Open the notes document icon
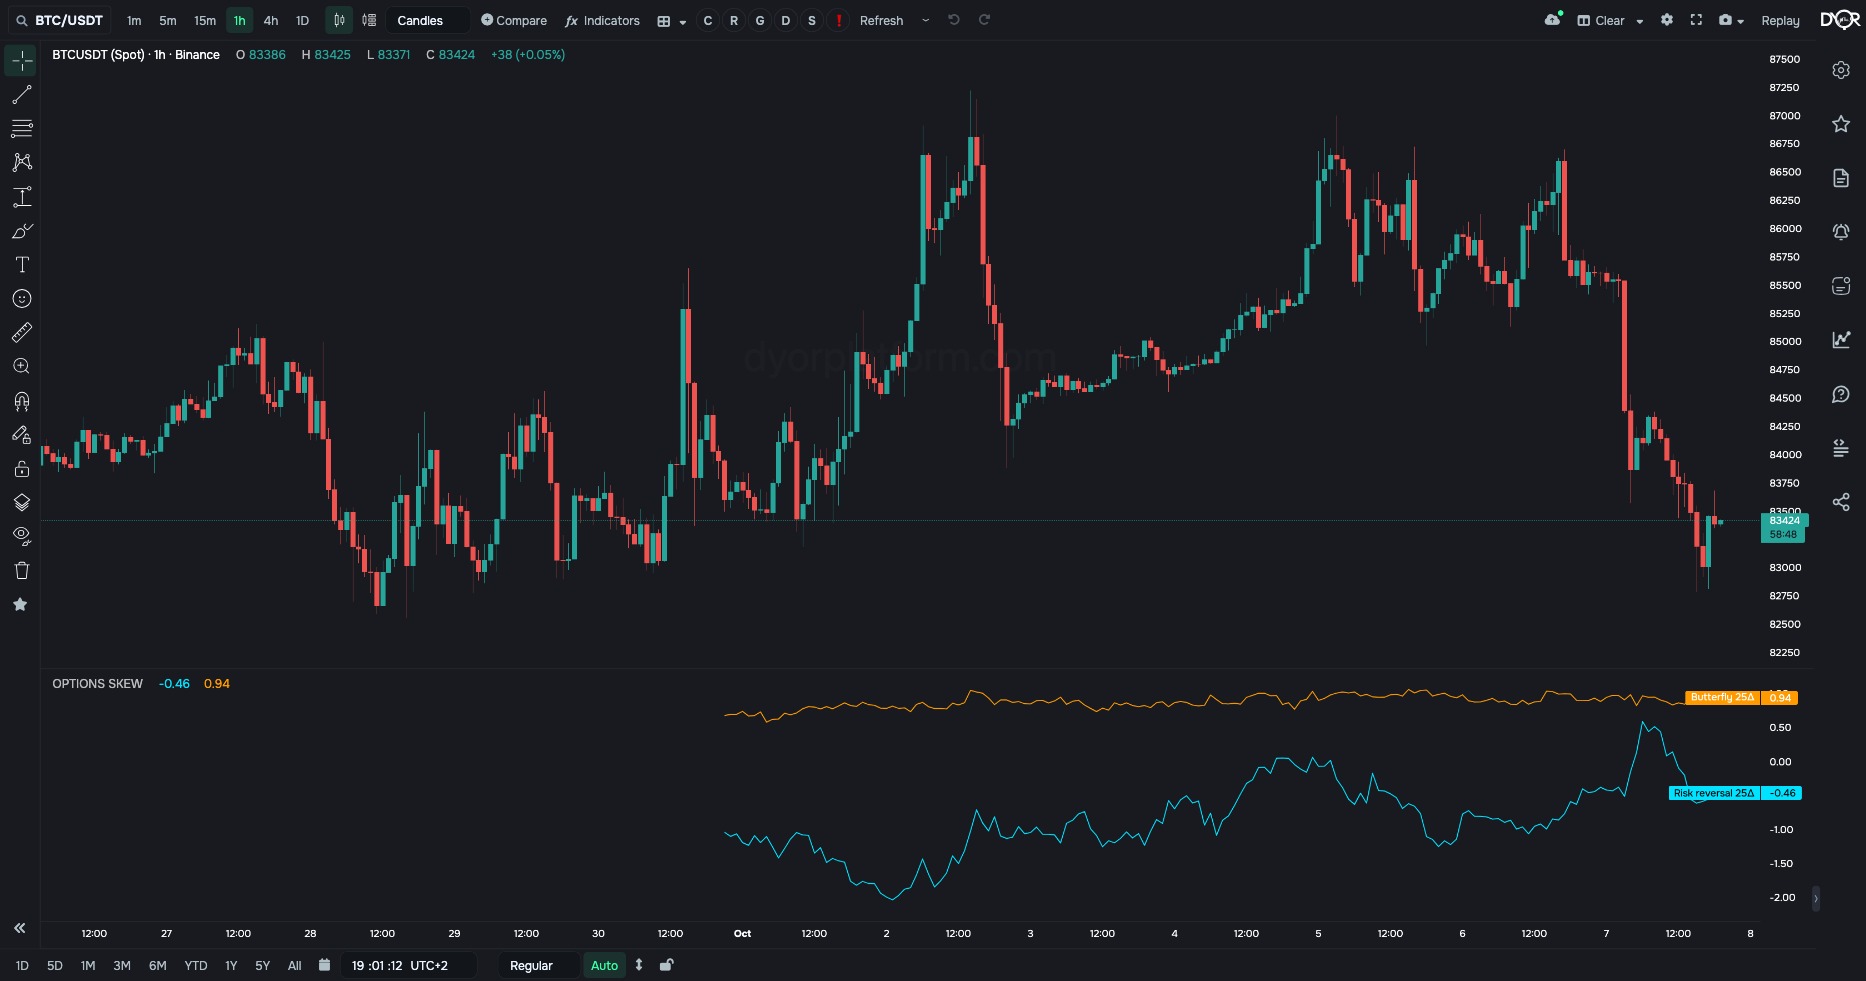 point(1841,178)
